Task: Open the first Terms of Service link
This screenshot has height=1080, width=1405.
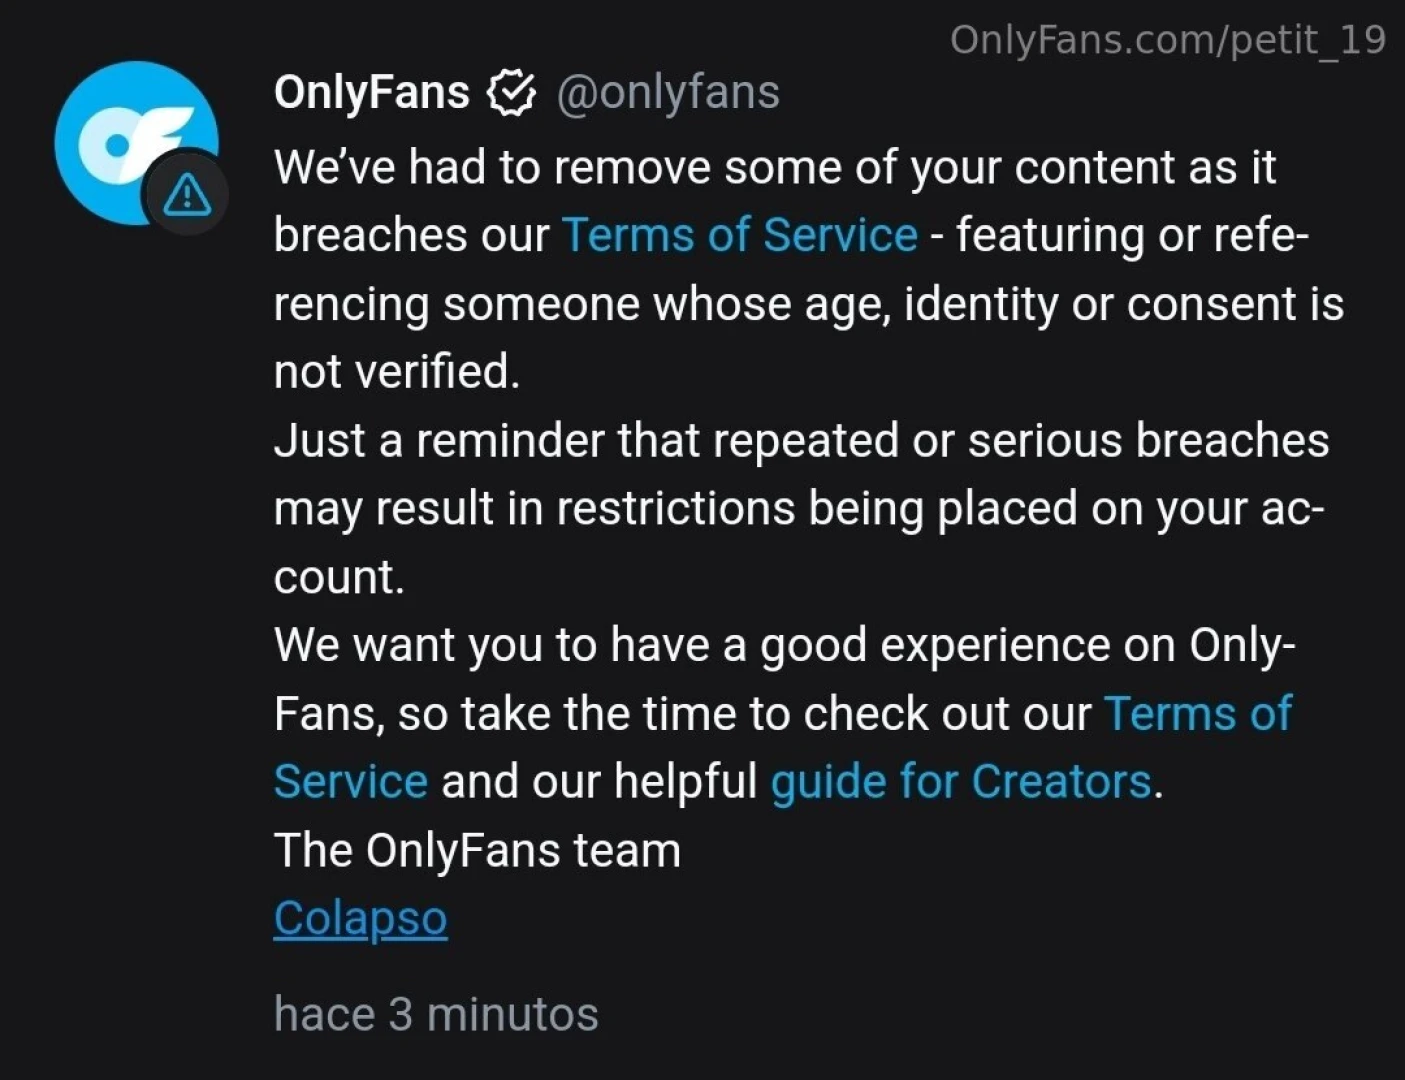Action: [x=739, y=235]
